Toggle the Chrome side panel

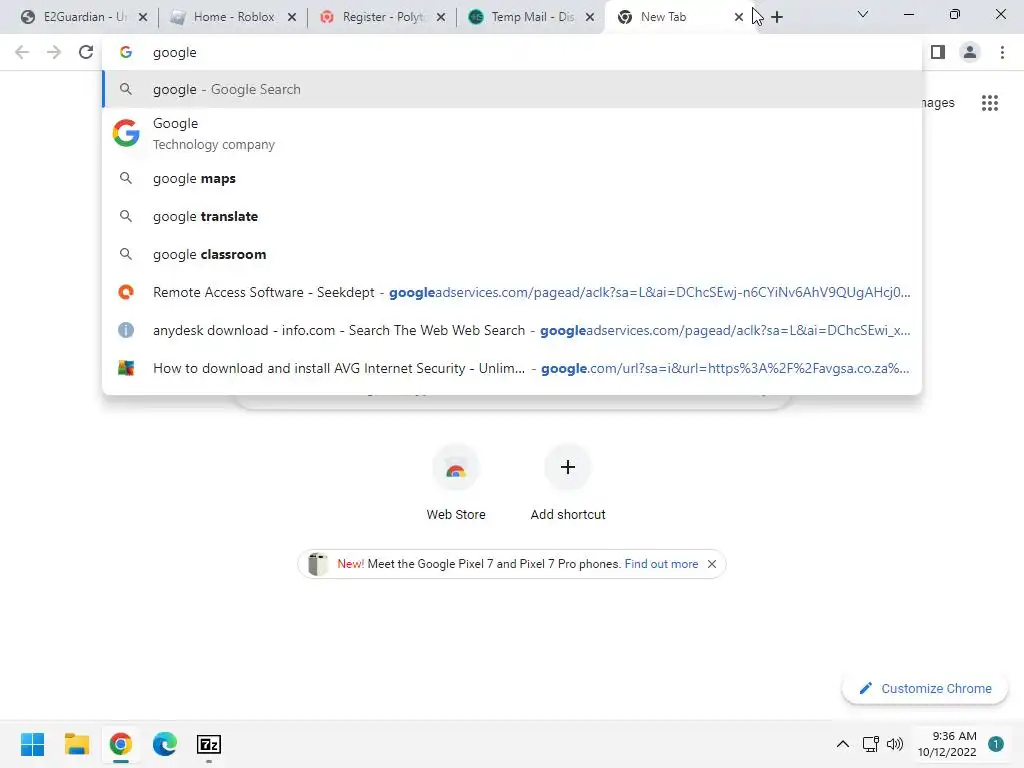tap(938, 52)
